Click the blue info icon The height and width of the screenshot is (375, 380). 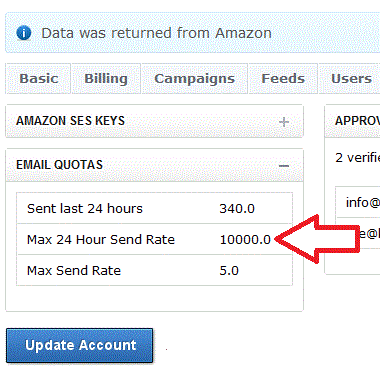point(24,33)
